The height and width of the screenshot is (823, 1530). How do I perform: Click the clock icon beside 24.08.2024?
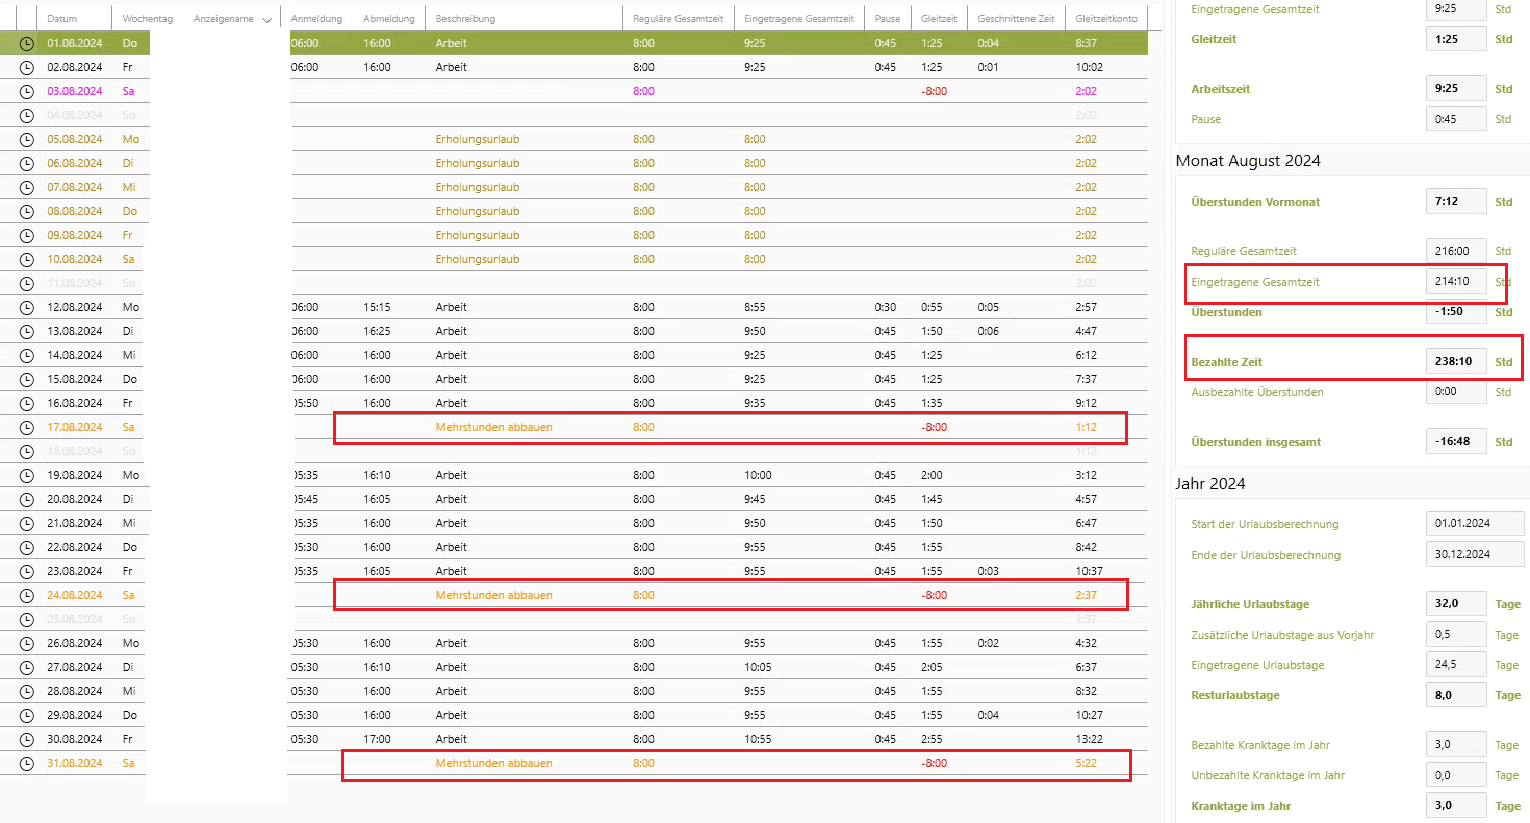26,596
